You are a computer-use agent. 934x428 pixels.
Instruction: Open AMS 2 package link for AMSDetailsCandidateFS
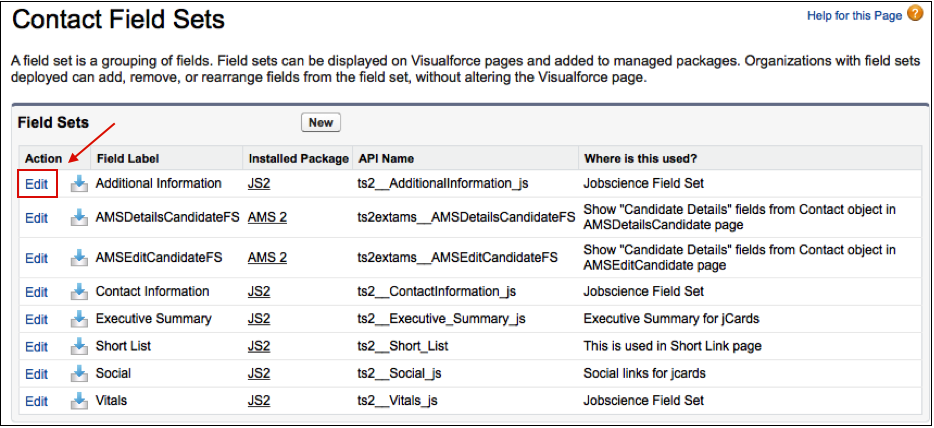tap(267, 217)
